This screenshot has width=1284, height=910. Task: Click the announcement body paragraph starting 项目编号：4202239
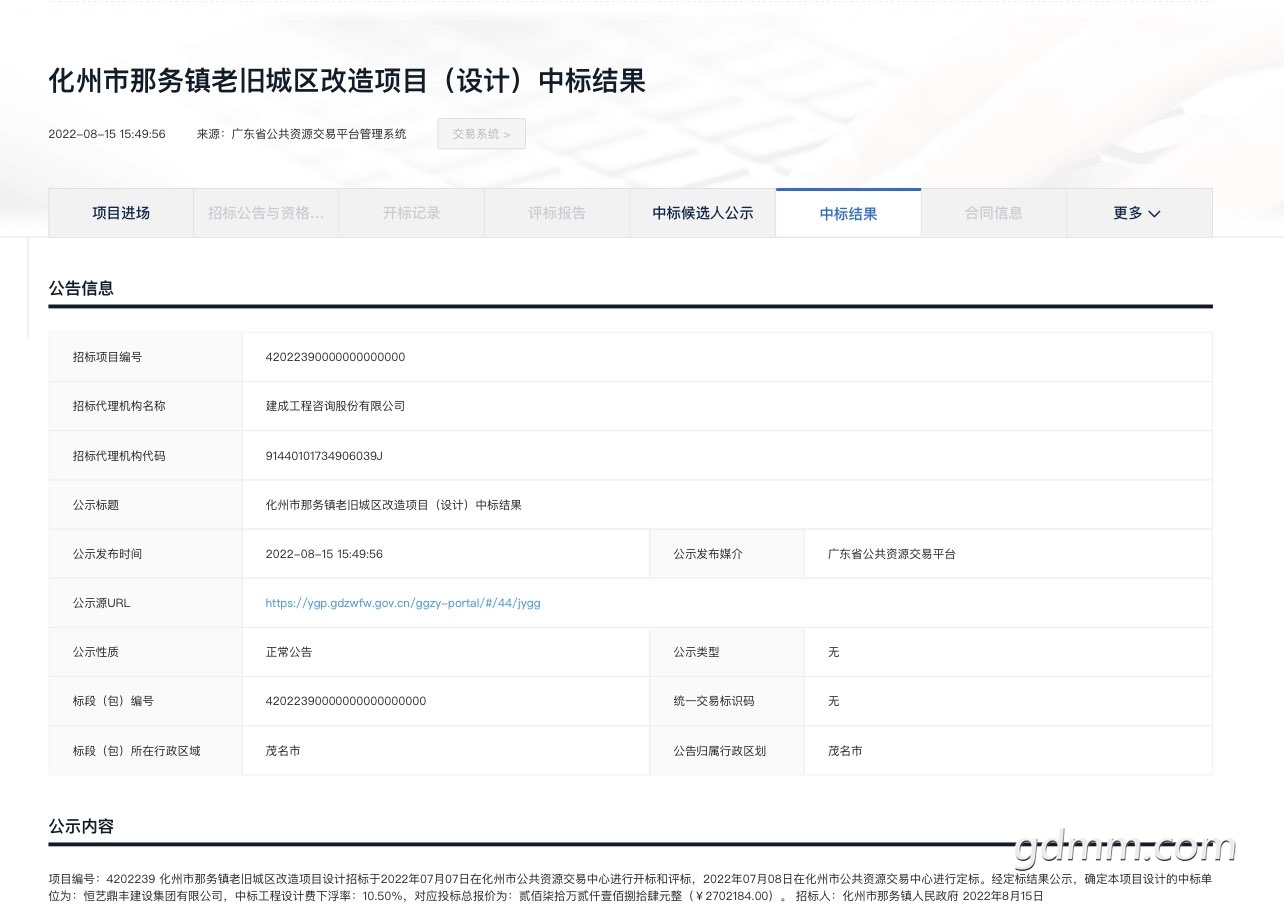pyautogui.click(x=630, y=887)
